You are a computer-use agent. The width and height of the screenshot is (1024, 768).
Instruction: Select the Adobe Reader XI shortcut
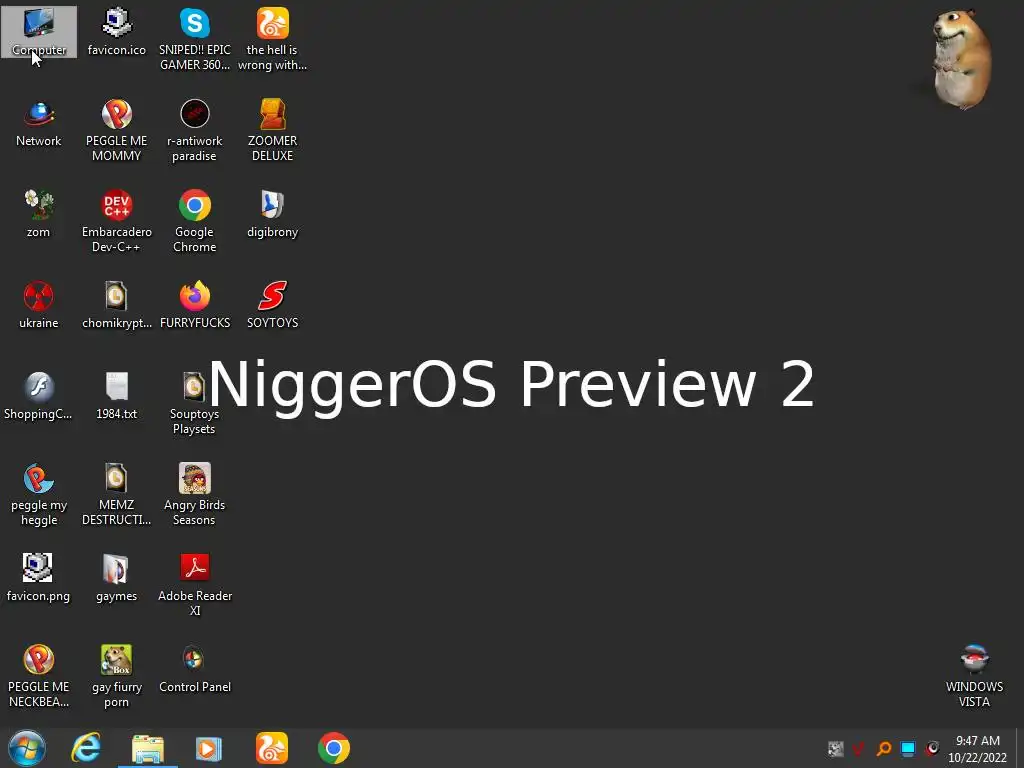pos(195,586)
